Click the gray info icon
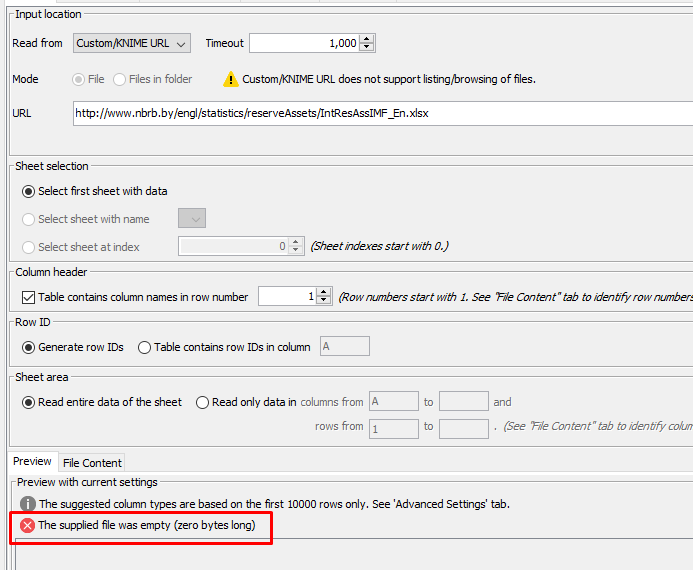This screenshot has width=693, height=570. [28, 504]
